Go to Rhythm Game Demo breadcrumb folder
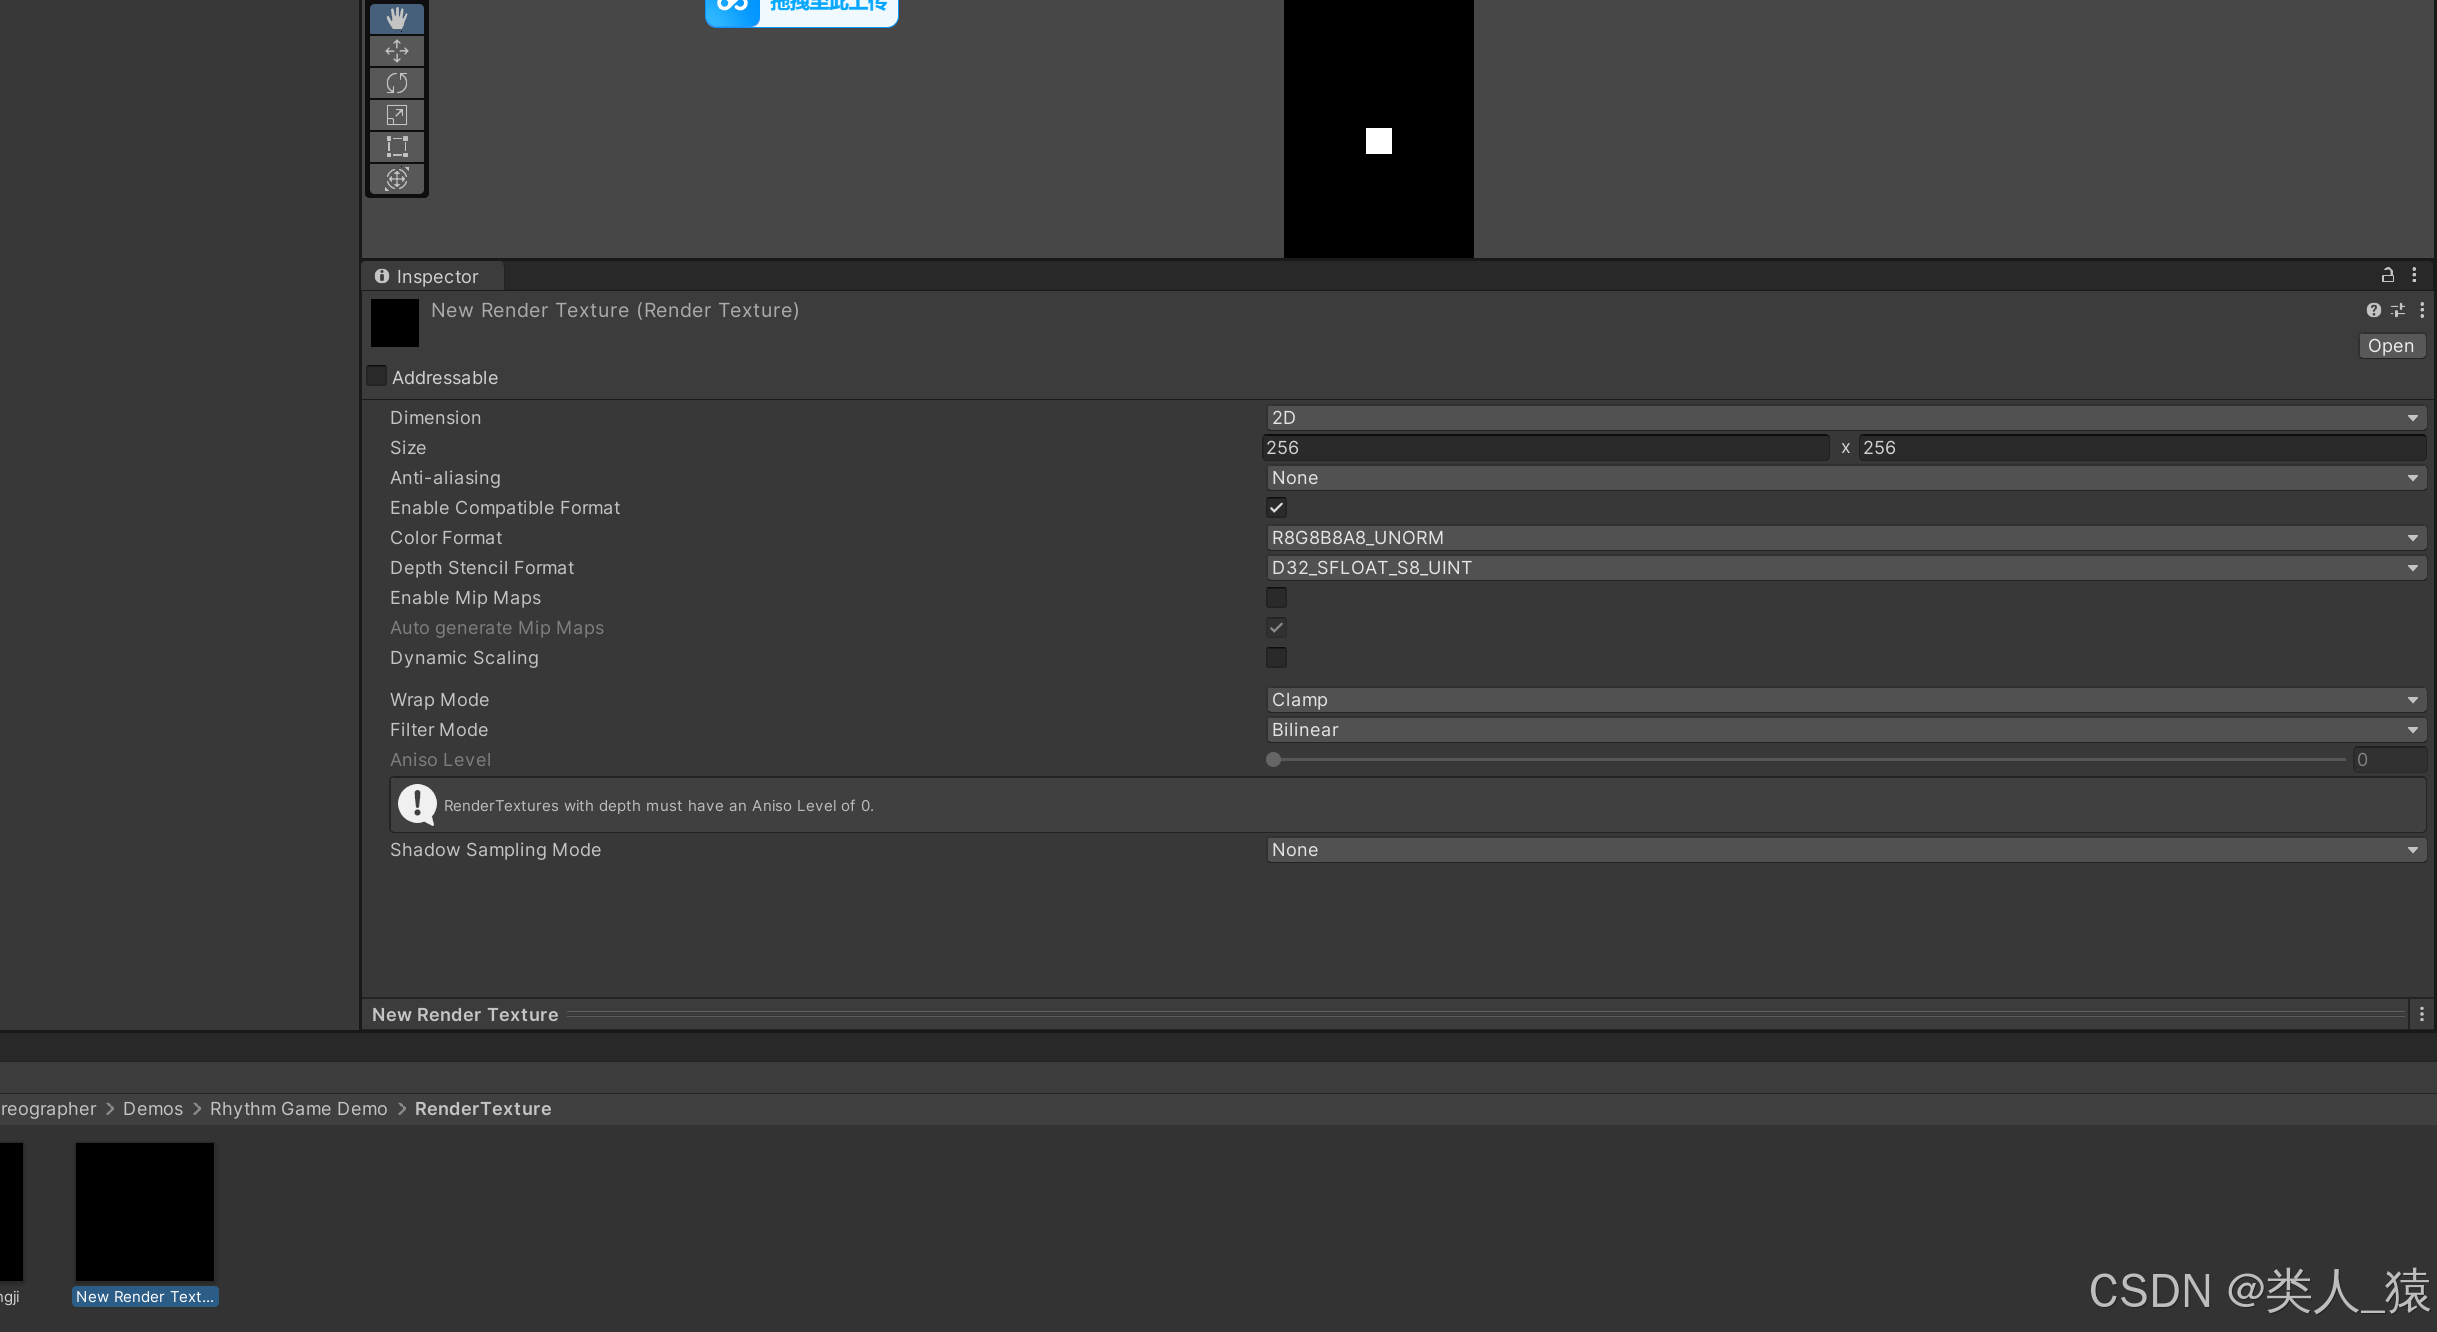The image size is (2437, 1332). [x=298, y=1109]
